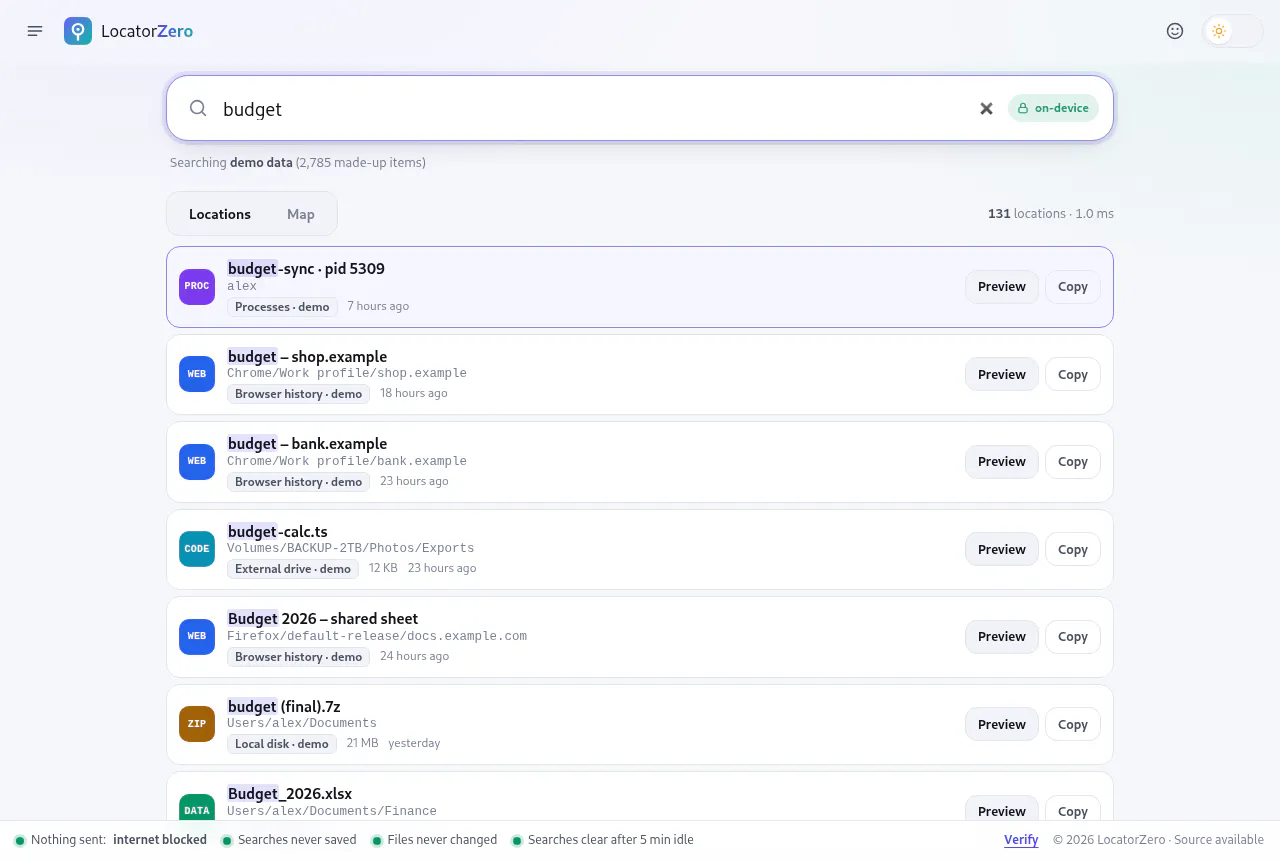Select the Locations tab
Image resolution: width=1280 pixels, height=860 pixels.
pyautogui.click(x=220, y=214)
